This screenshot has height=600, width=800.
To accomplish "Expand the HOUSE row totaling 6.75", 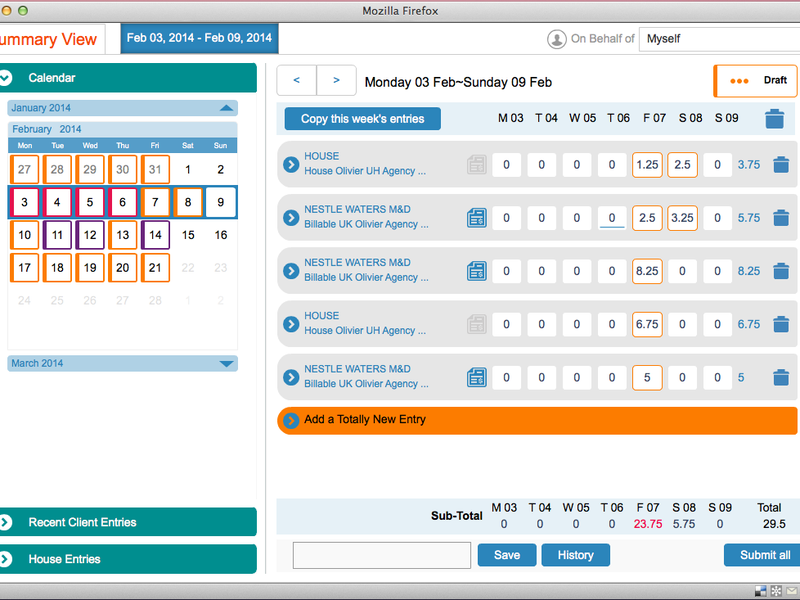I will (291, 324).
